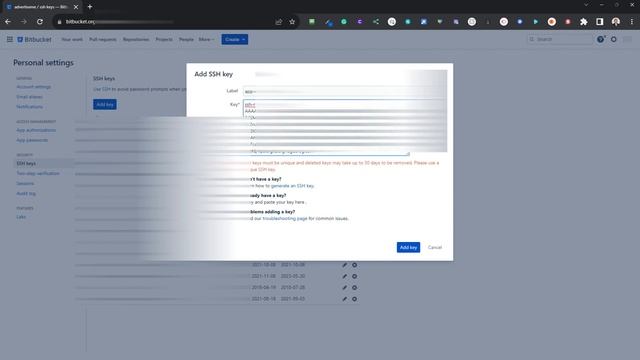The height and width of the screenshot is (360, 640).
Task: Click Add key button in the dialog
Action: (x=408, y=247)
